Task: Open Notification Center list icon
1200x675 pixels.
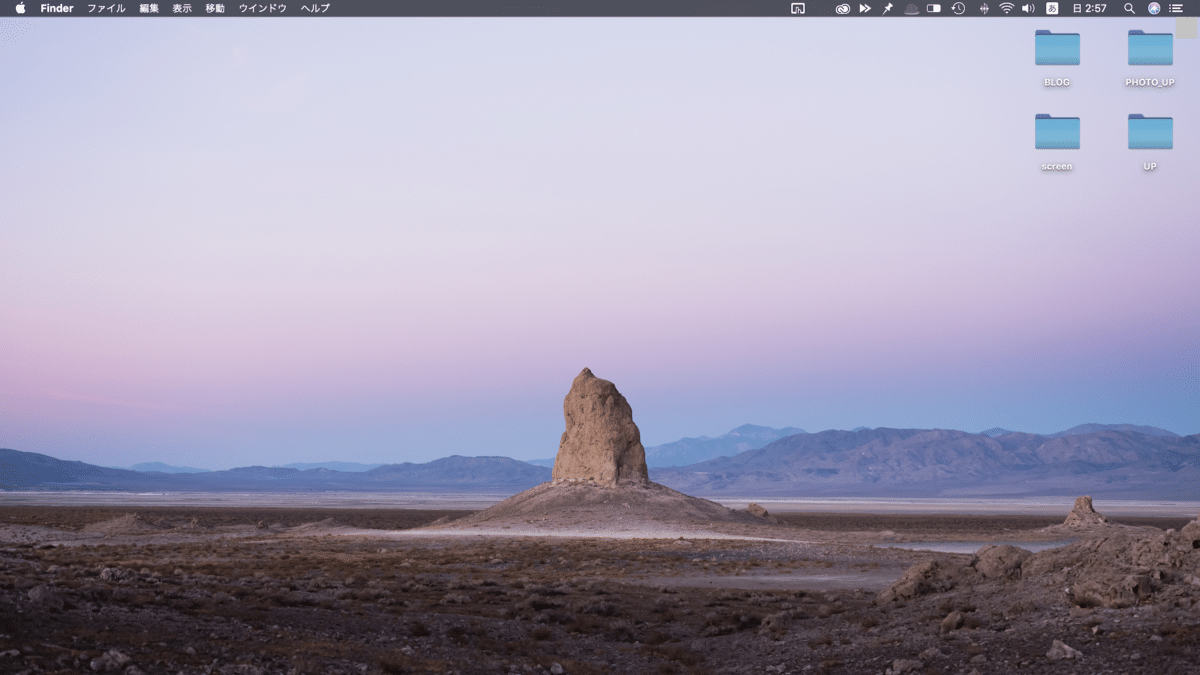Action: point(1176,8)
